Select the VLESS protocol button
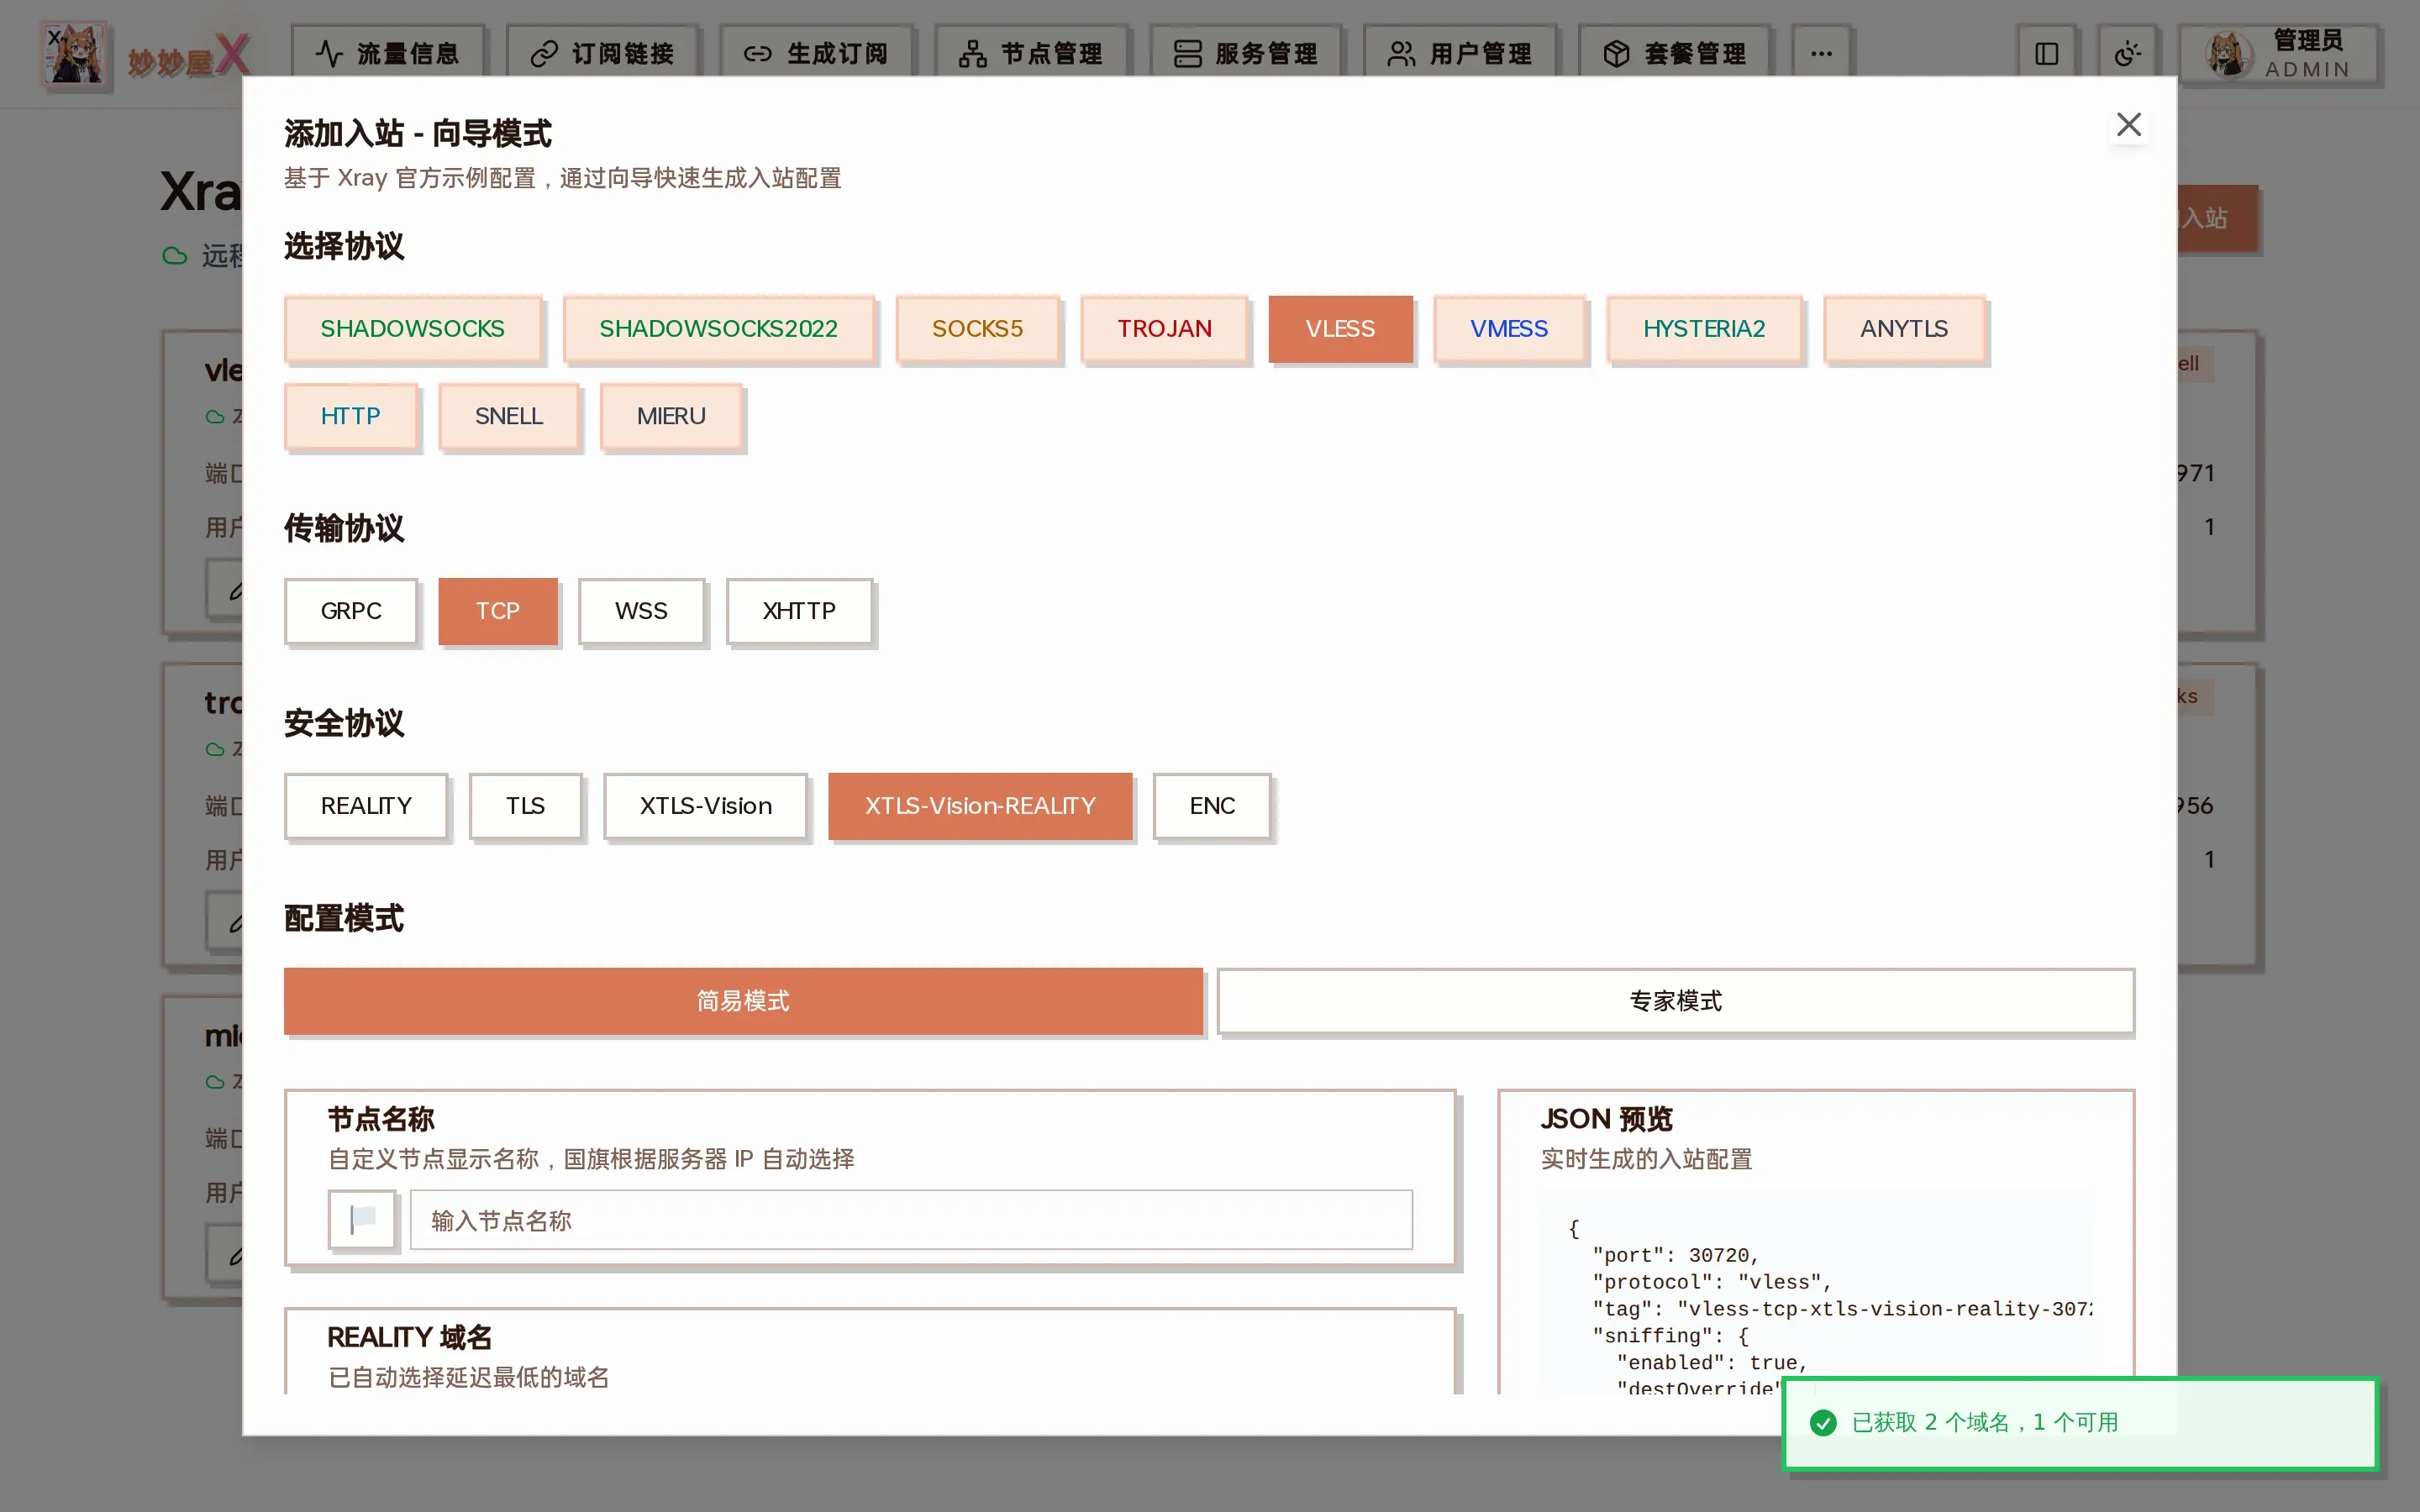The height and width of the screenshot is (1512, 2420). [1340, 329]
